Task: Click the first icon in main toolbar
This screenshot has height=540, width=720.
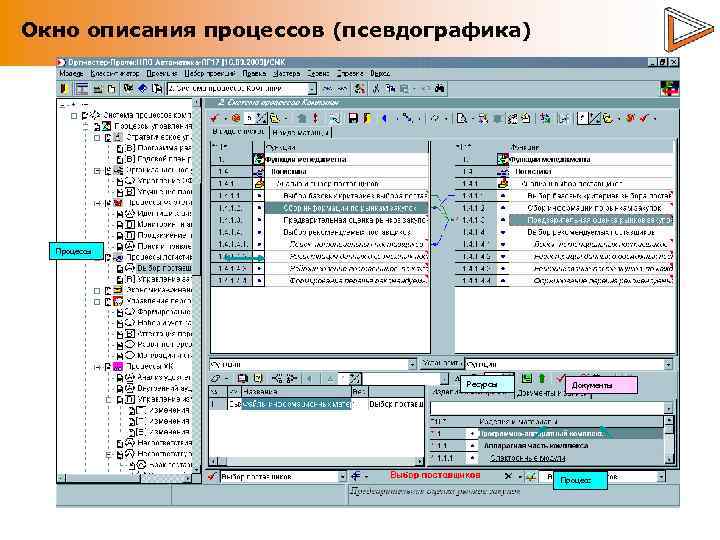Action: (64, 89)
